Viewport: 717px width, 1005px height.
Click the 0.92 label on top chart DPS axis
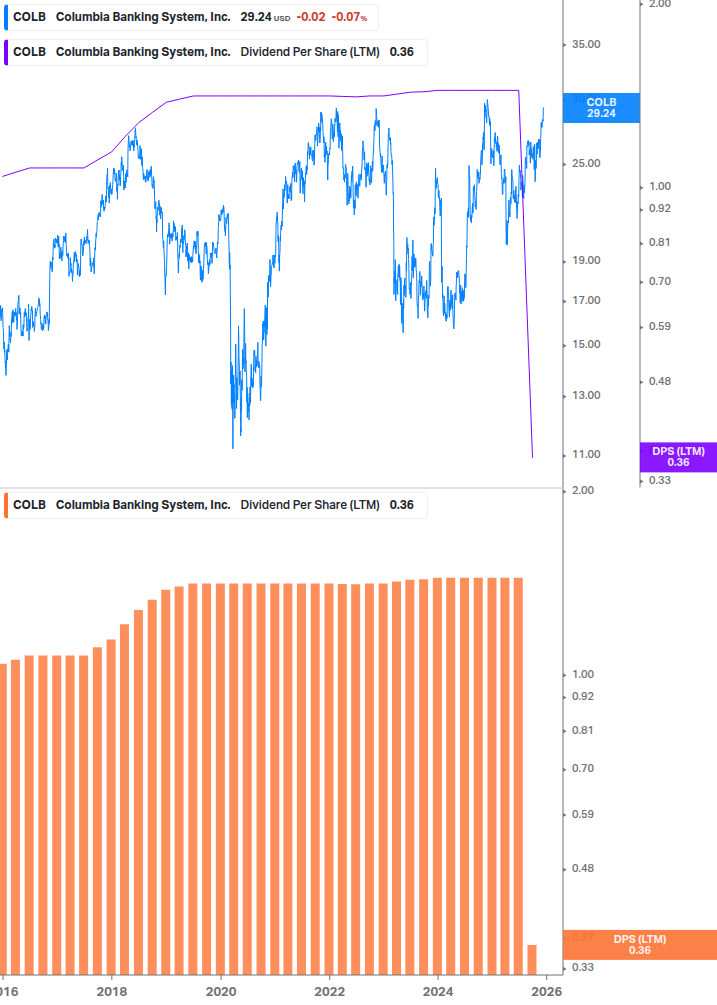tap(660, 208)
